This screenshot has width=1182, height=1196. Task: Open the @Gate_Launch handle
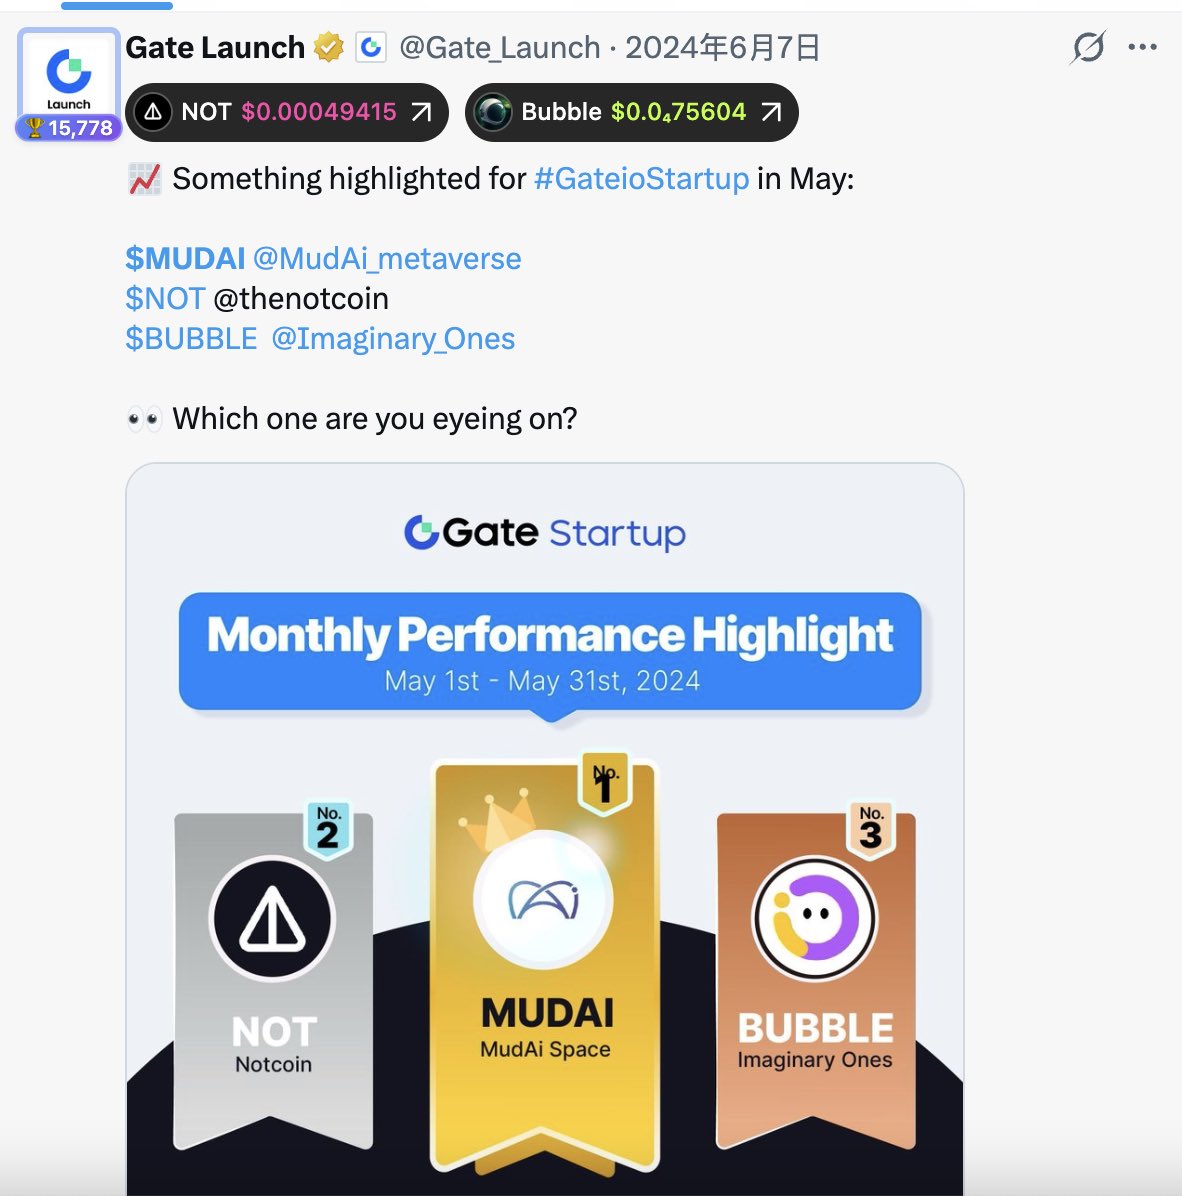pyautogui.click(x=500, y=47)
